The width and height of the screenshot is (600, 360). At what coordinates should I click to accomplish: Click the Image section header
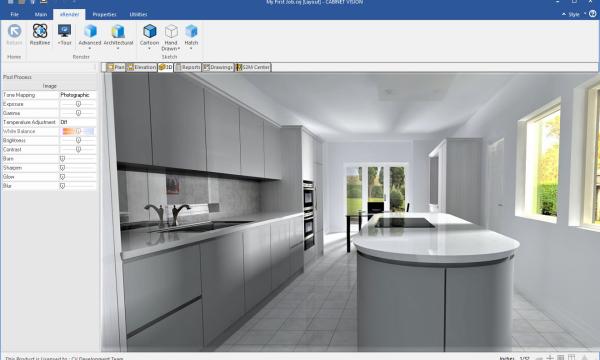[x=49, y=86]
